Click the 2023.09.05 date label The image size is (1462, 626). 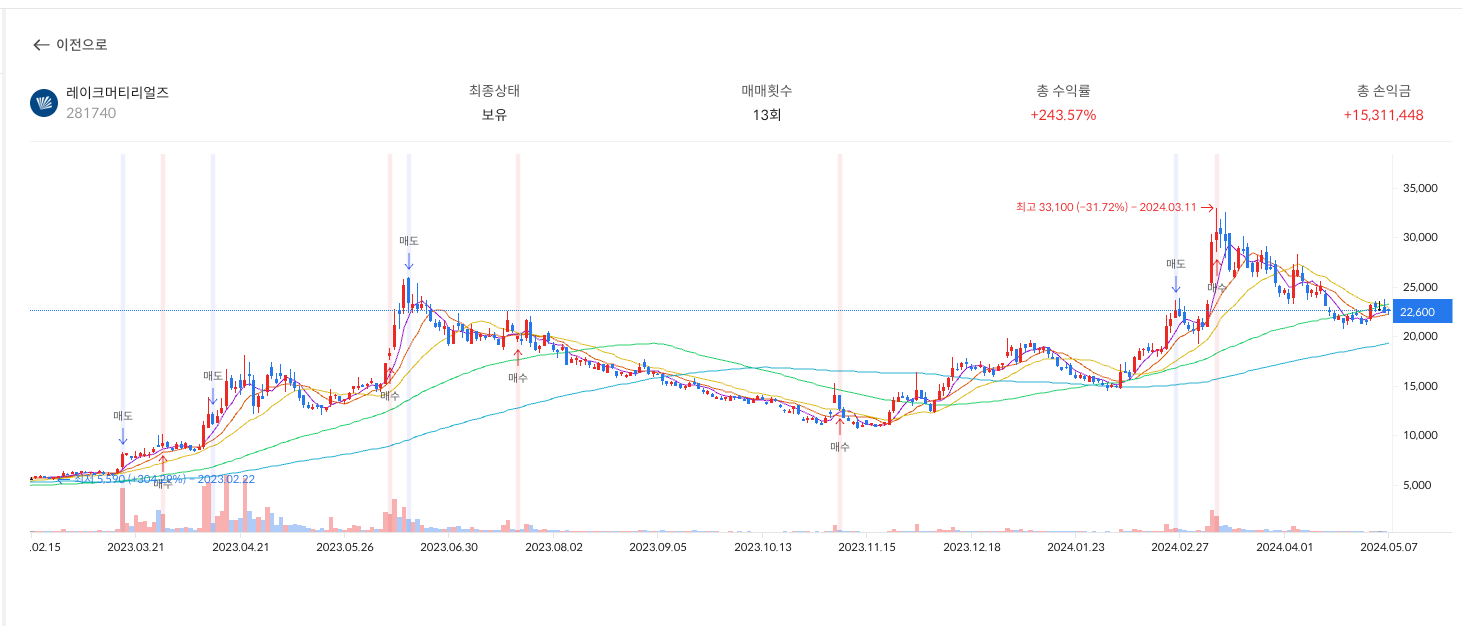(x=658, y=547)
